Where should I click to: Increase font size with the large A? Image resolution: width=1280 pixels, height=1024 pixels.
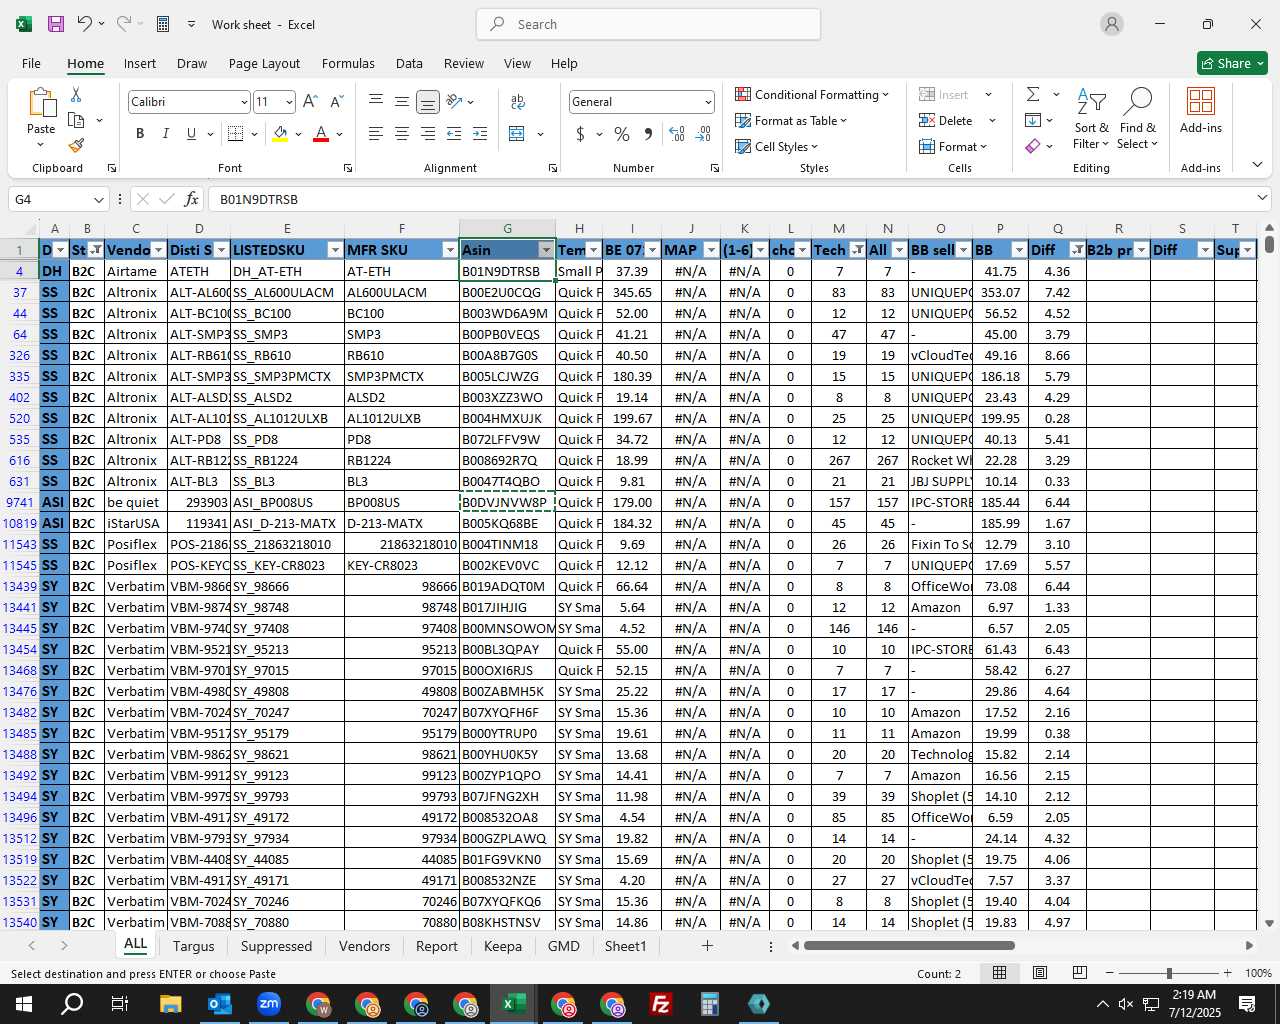pyautogui.click(x=310, y=102)
